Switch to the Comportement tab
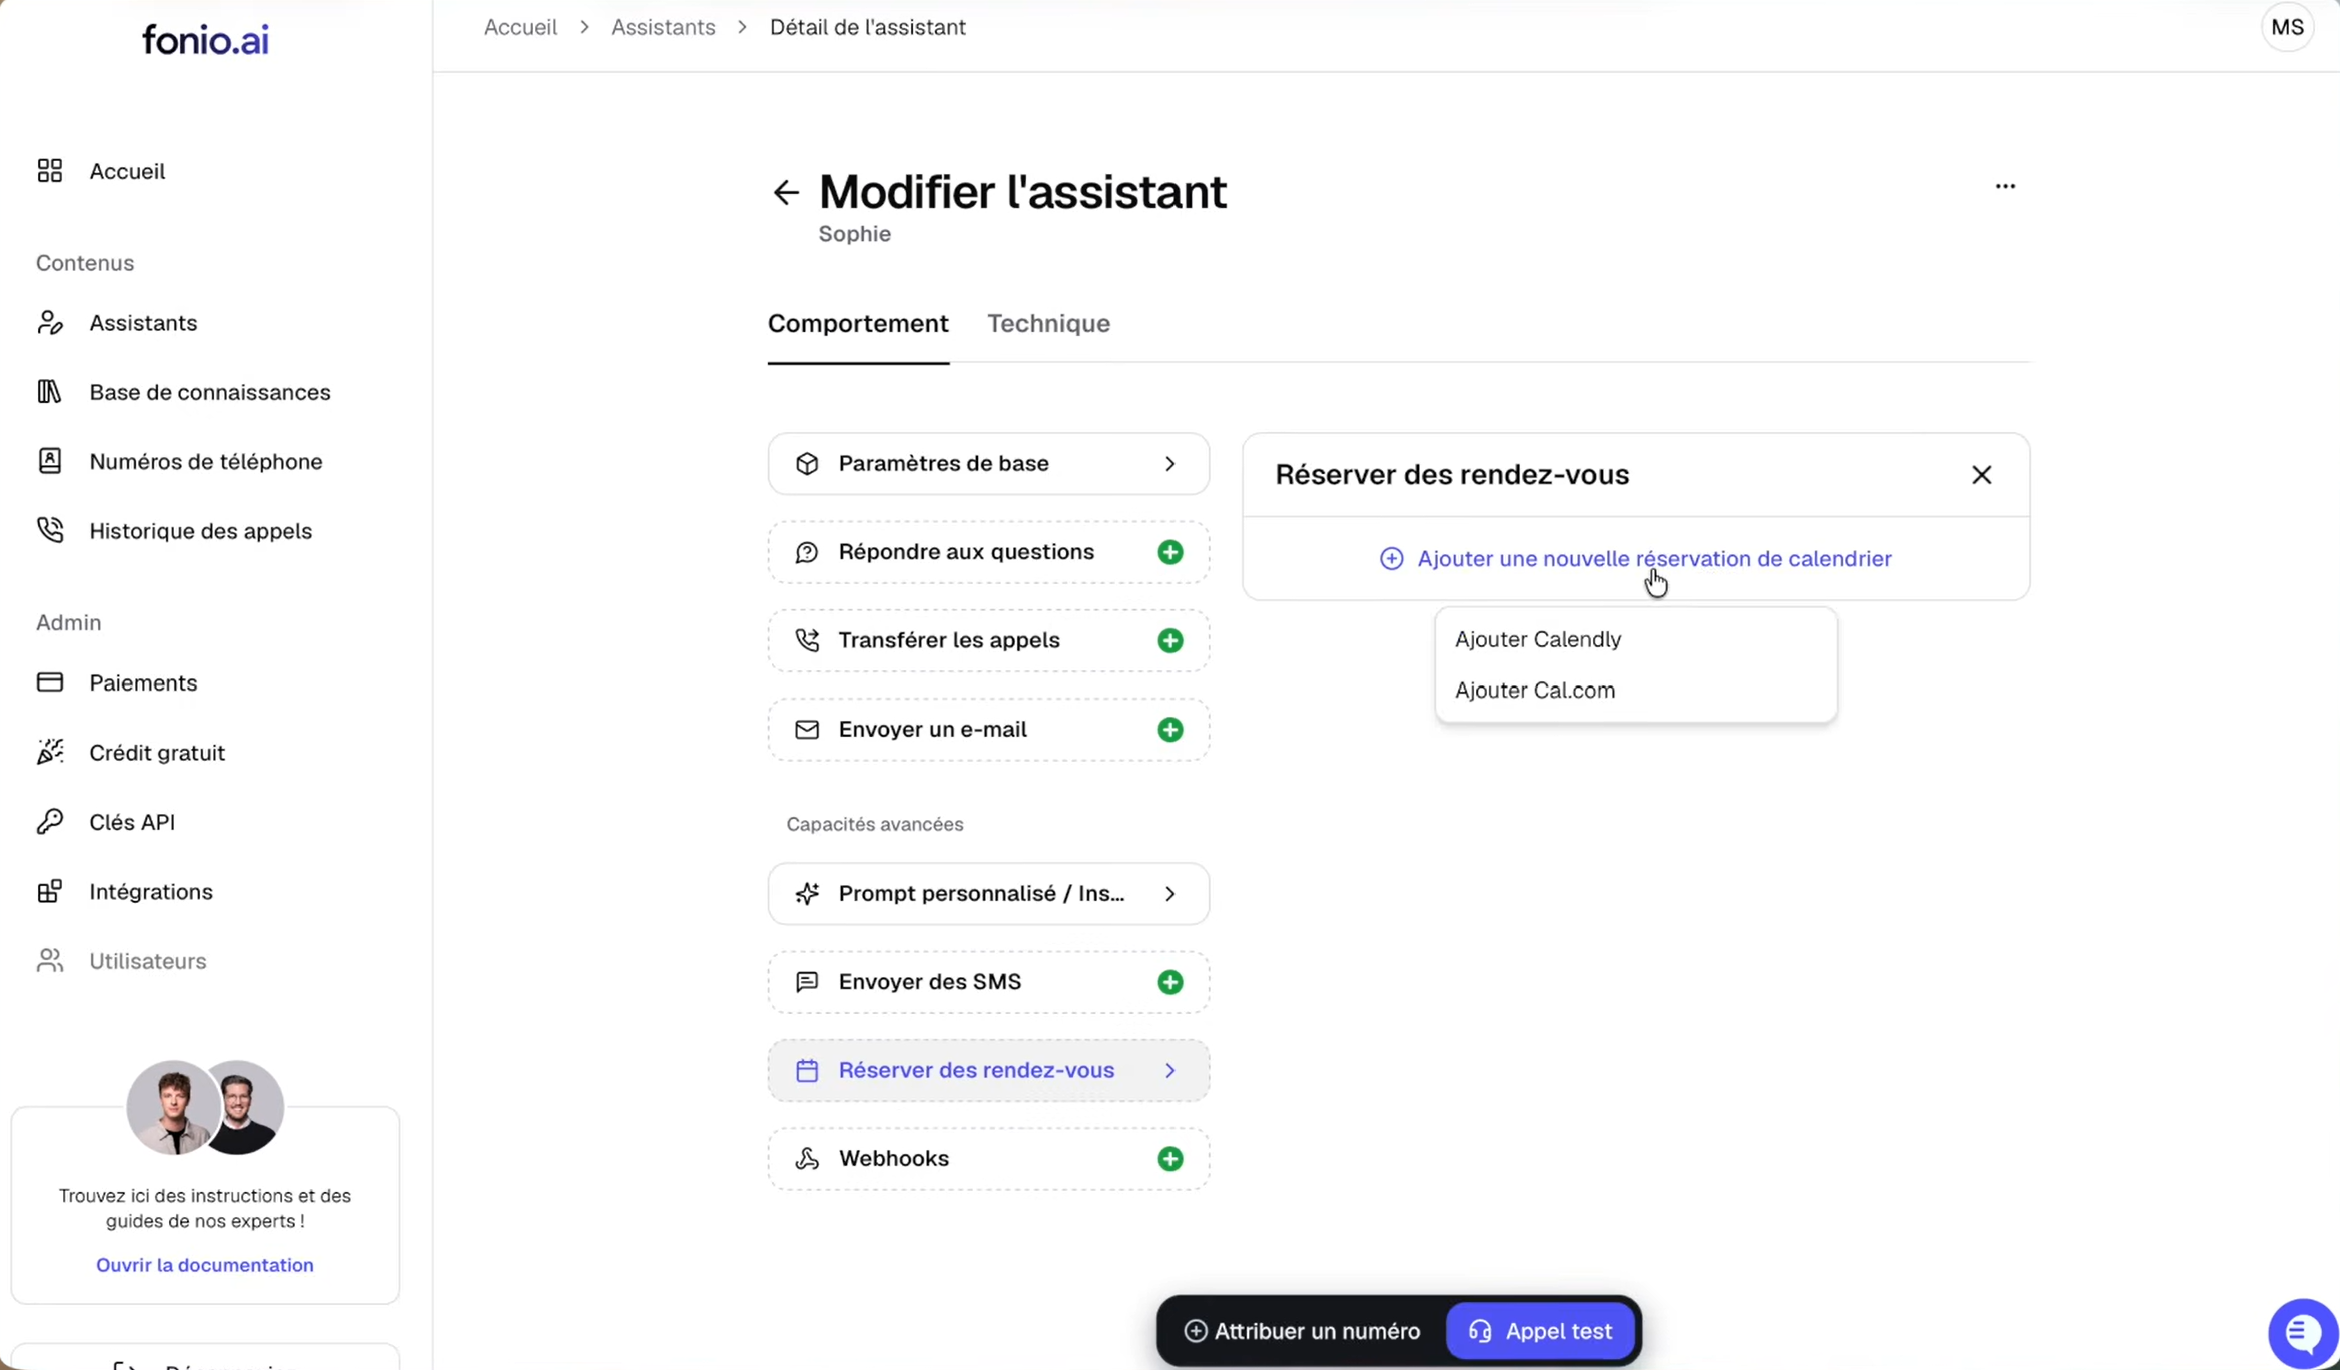 pyautogui.click(x=858, y=324)
